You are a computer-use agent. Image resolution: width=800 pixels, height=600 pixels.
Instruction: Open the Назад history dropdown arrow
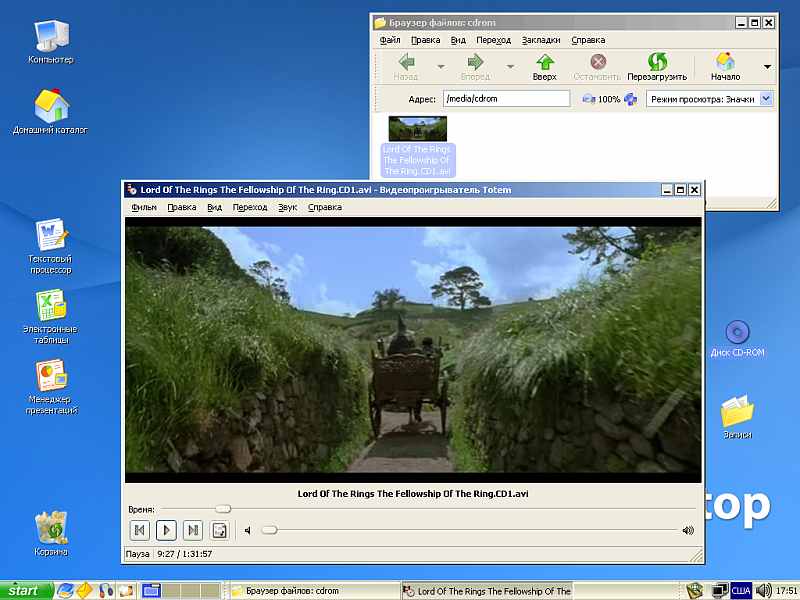[441, 66]
